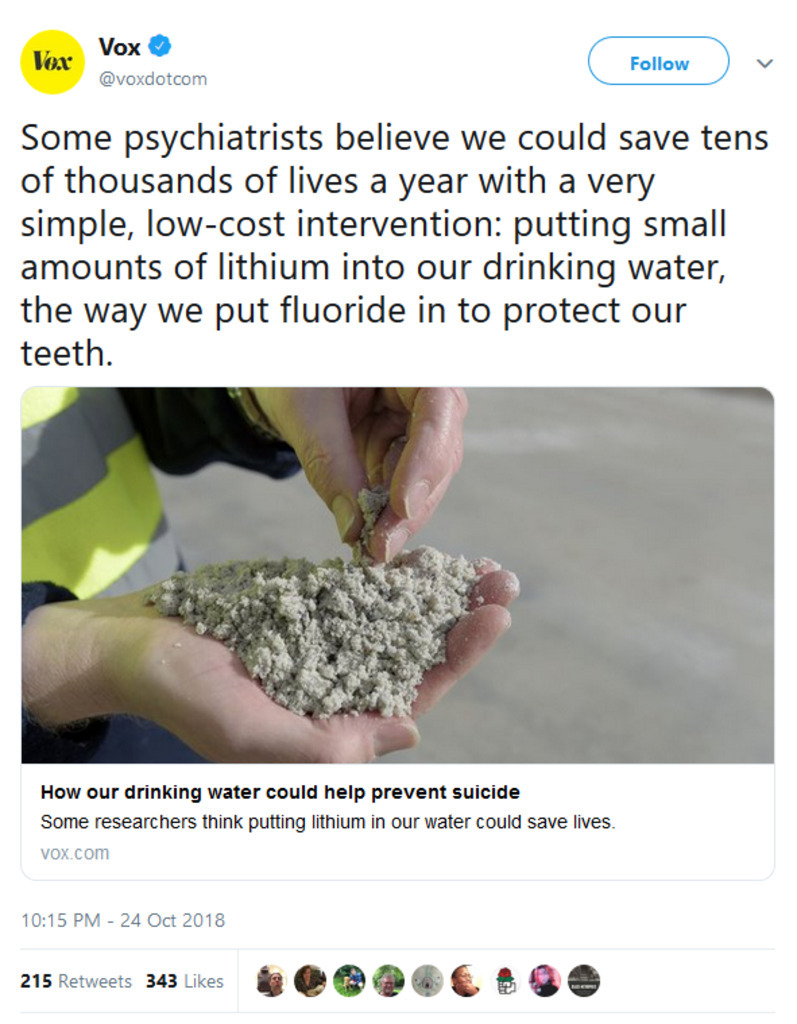The image size is (797, 1024).
Task: Click the blue verified badge next to Vox
Action: click(x=160, y=46)
